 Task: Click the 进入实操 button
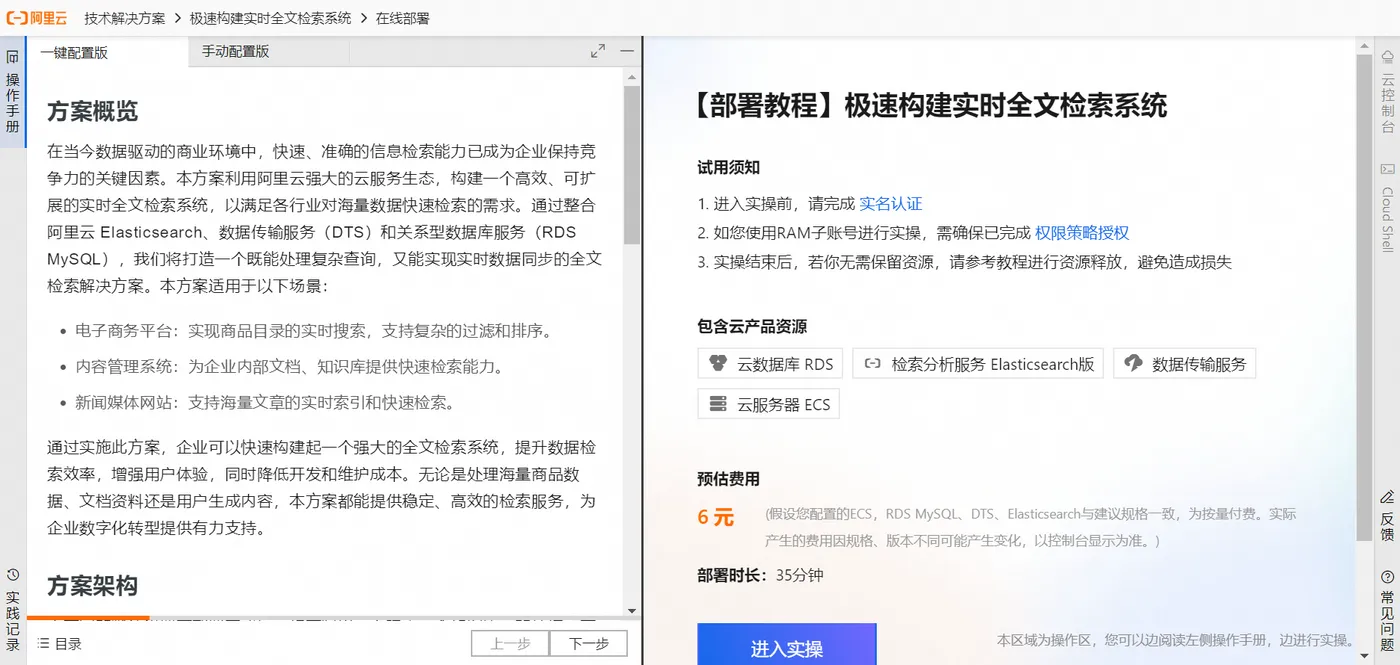787,645
